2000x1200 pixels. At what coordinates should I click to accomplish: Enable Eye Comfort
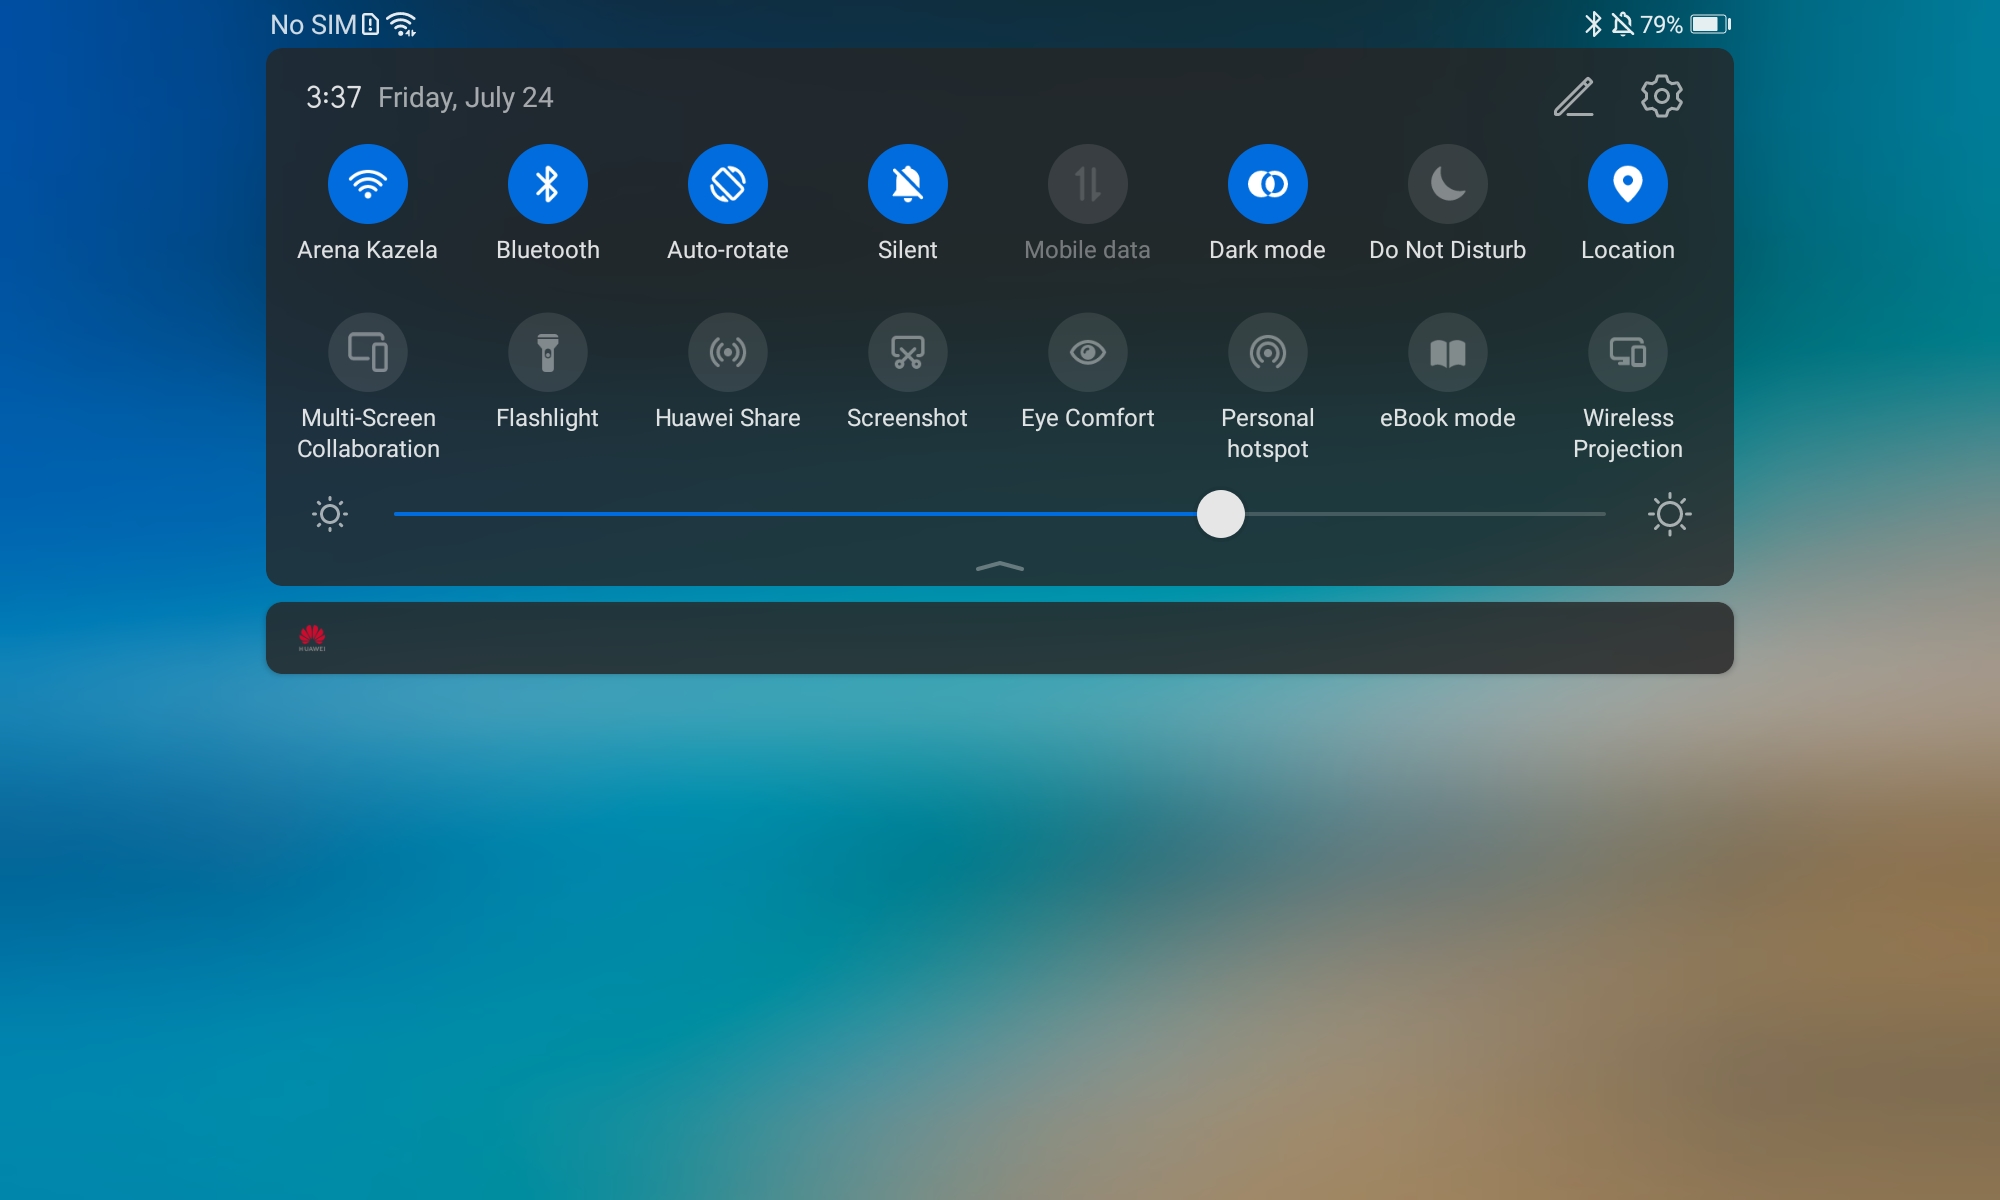(x=1087, y=352)
